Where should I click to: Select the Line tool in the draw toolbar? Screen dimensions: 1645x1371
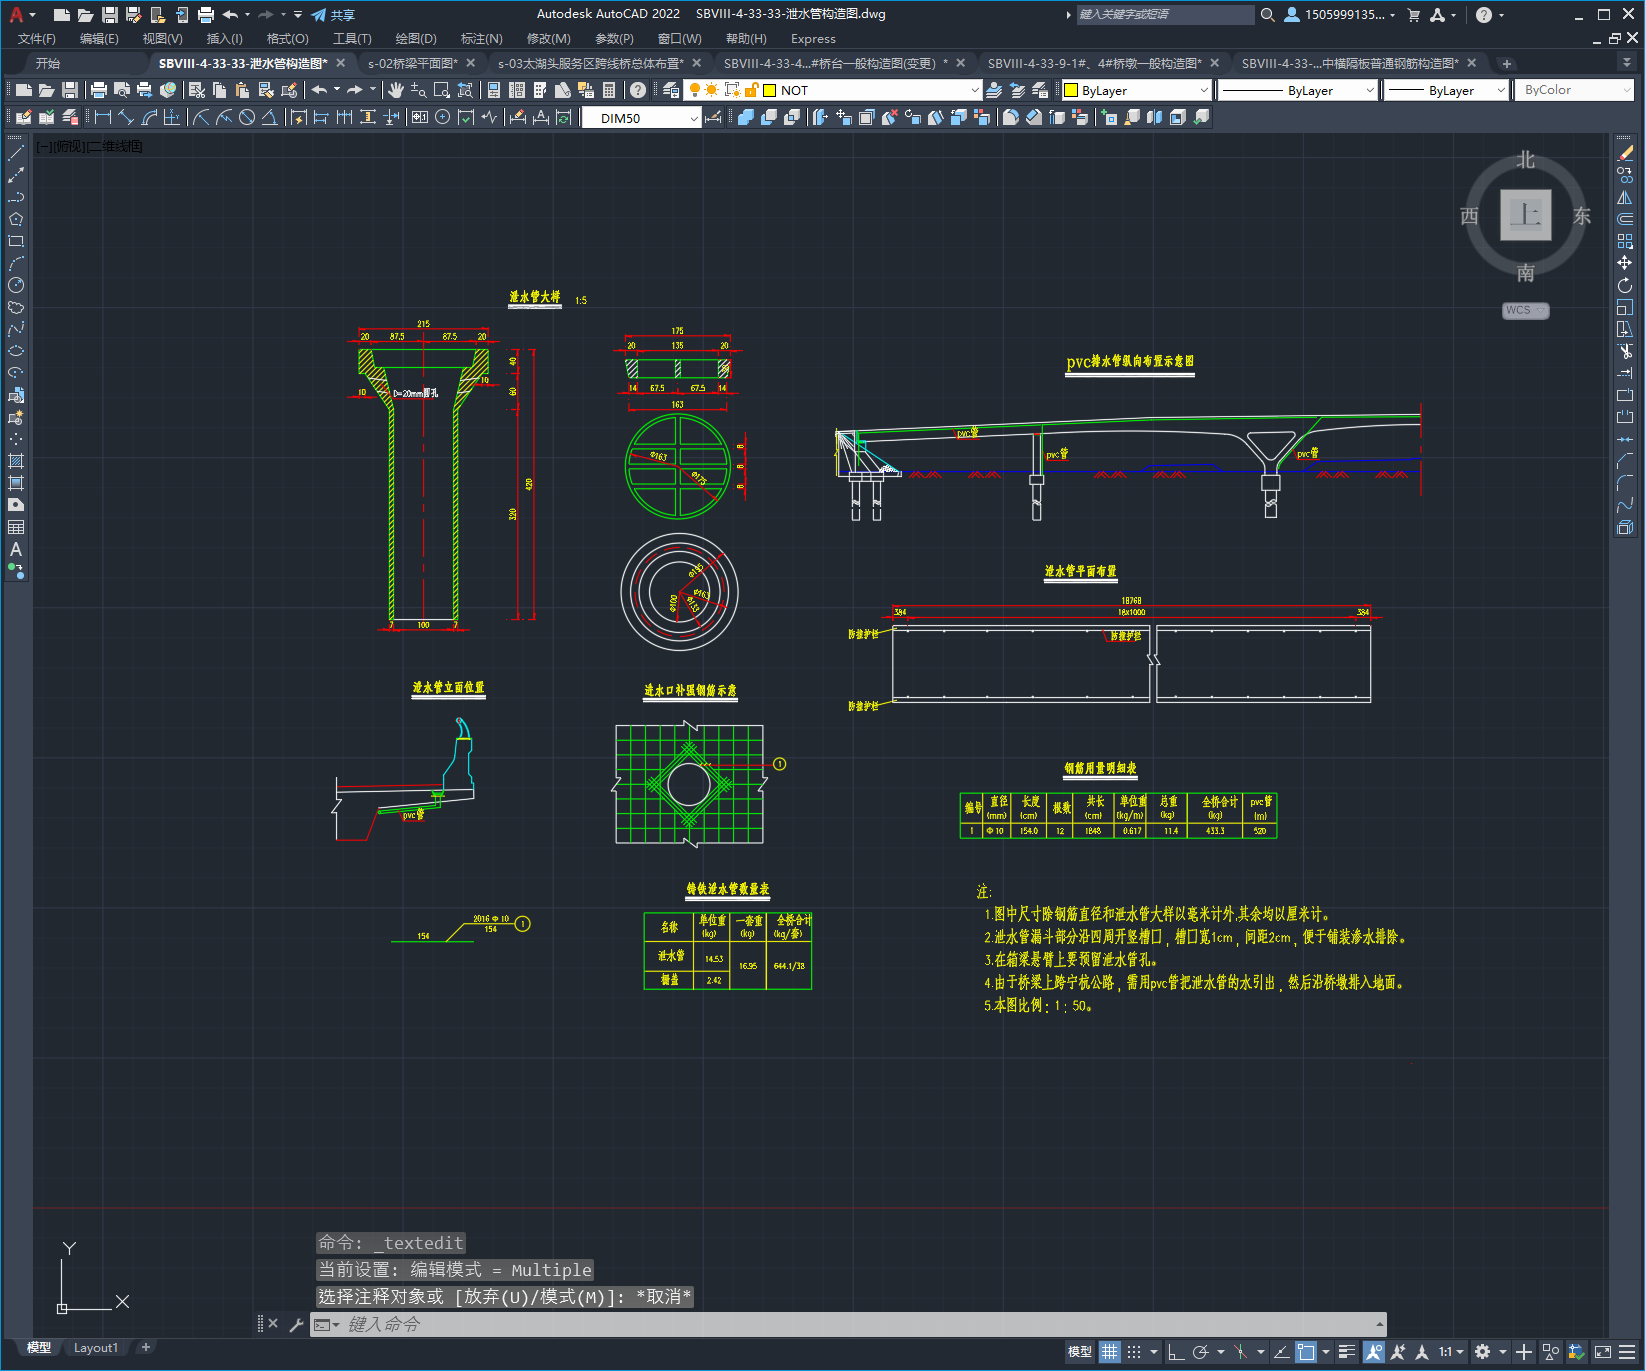tap(16, 154)
